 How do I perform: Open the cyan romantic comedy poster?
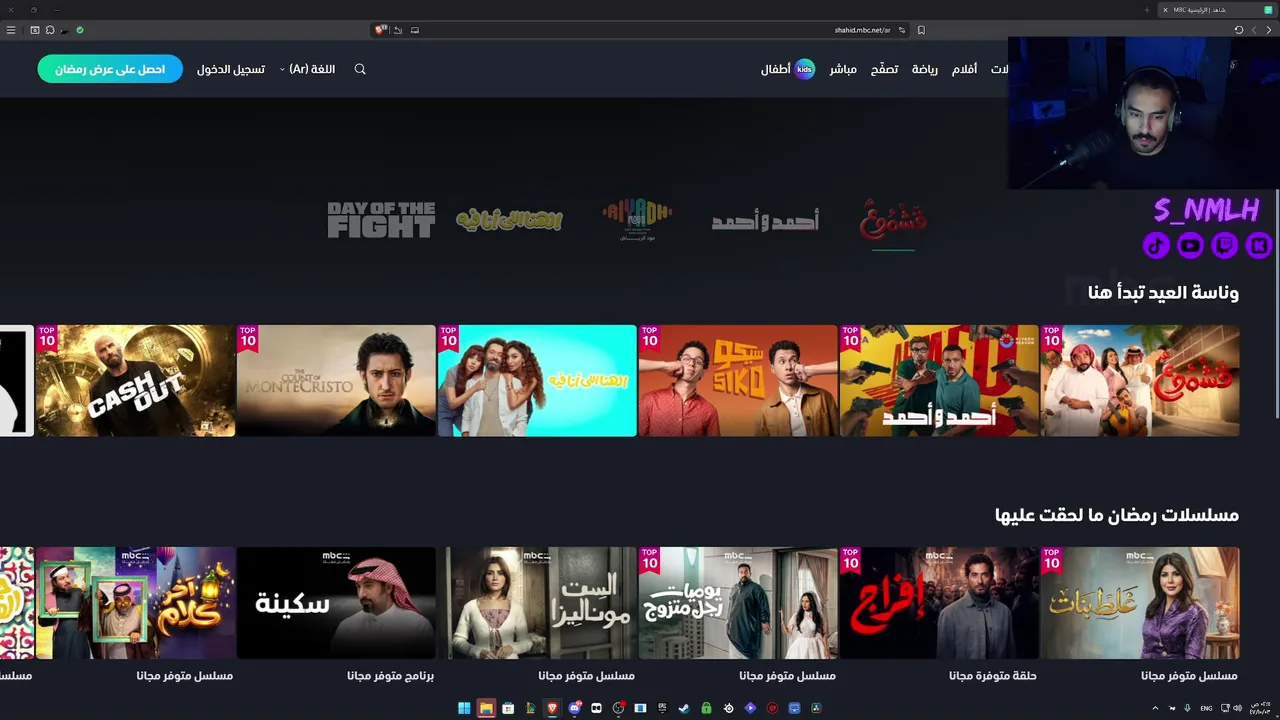tap(537, 380)
